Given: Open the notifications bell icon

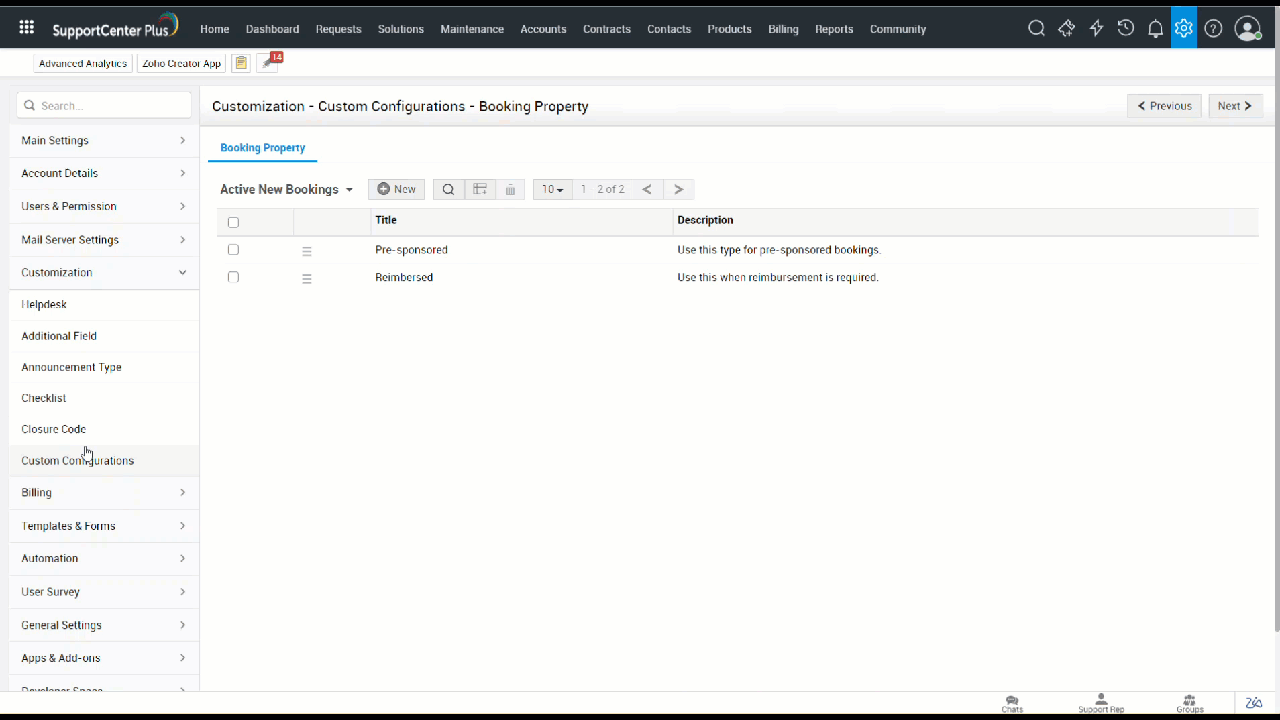Looking at the screenshot, I should [x=1155, y=28].
